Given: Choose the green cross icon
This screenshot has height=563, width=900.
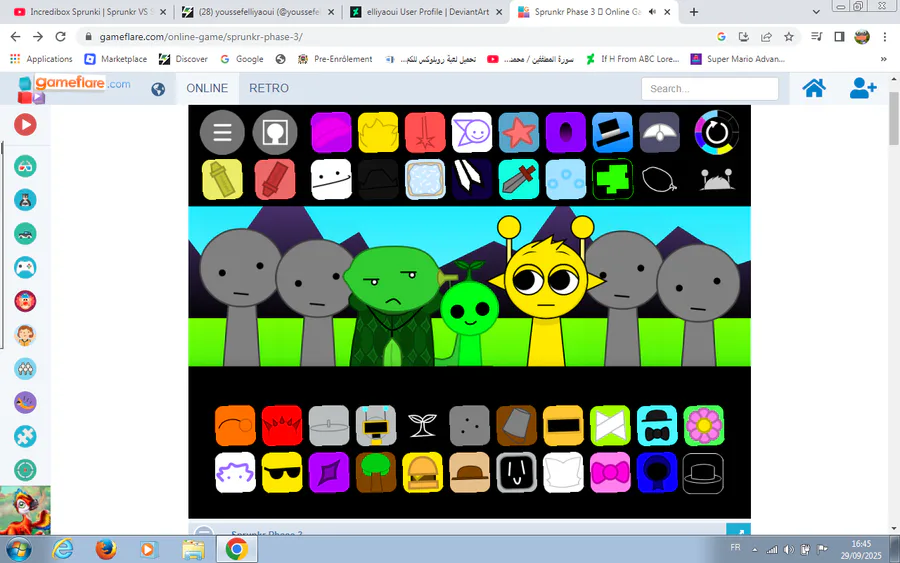Looking at the screenshot, I should 612,180.
